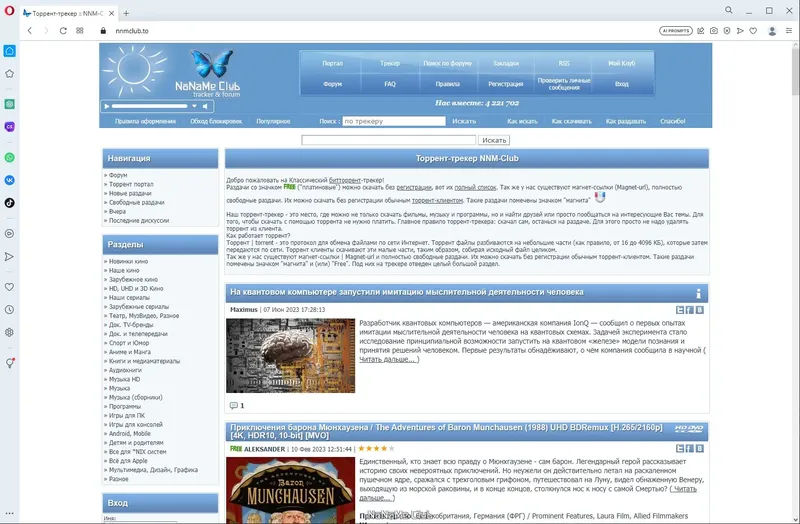Open comments bubble under quantum news
The height and width of the screenshot is (524, 800).
click(x=234, y=406)
